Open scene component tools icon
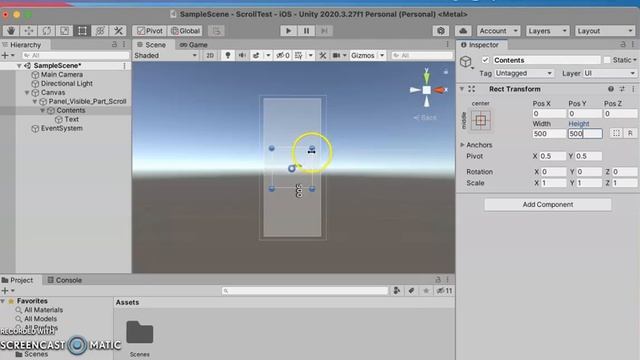 322,55
